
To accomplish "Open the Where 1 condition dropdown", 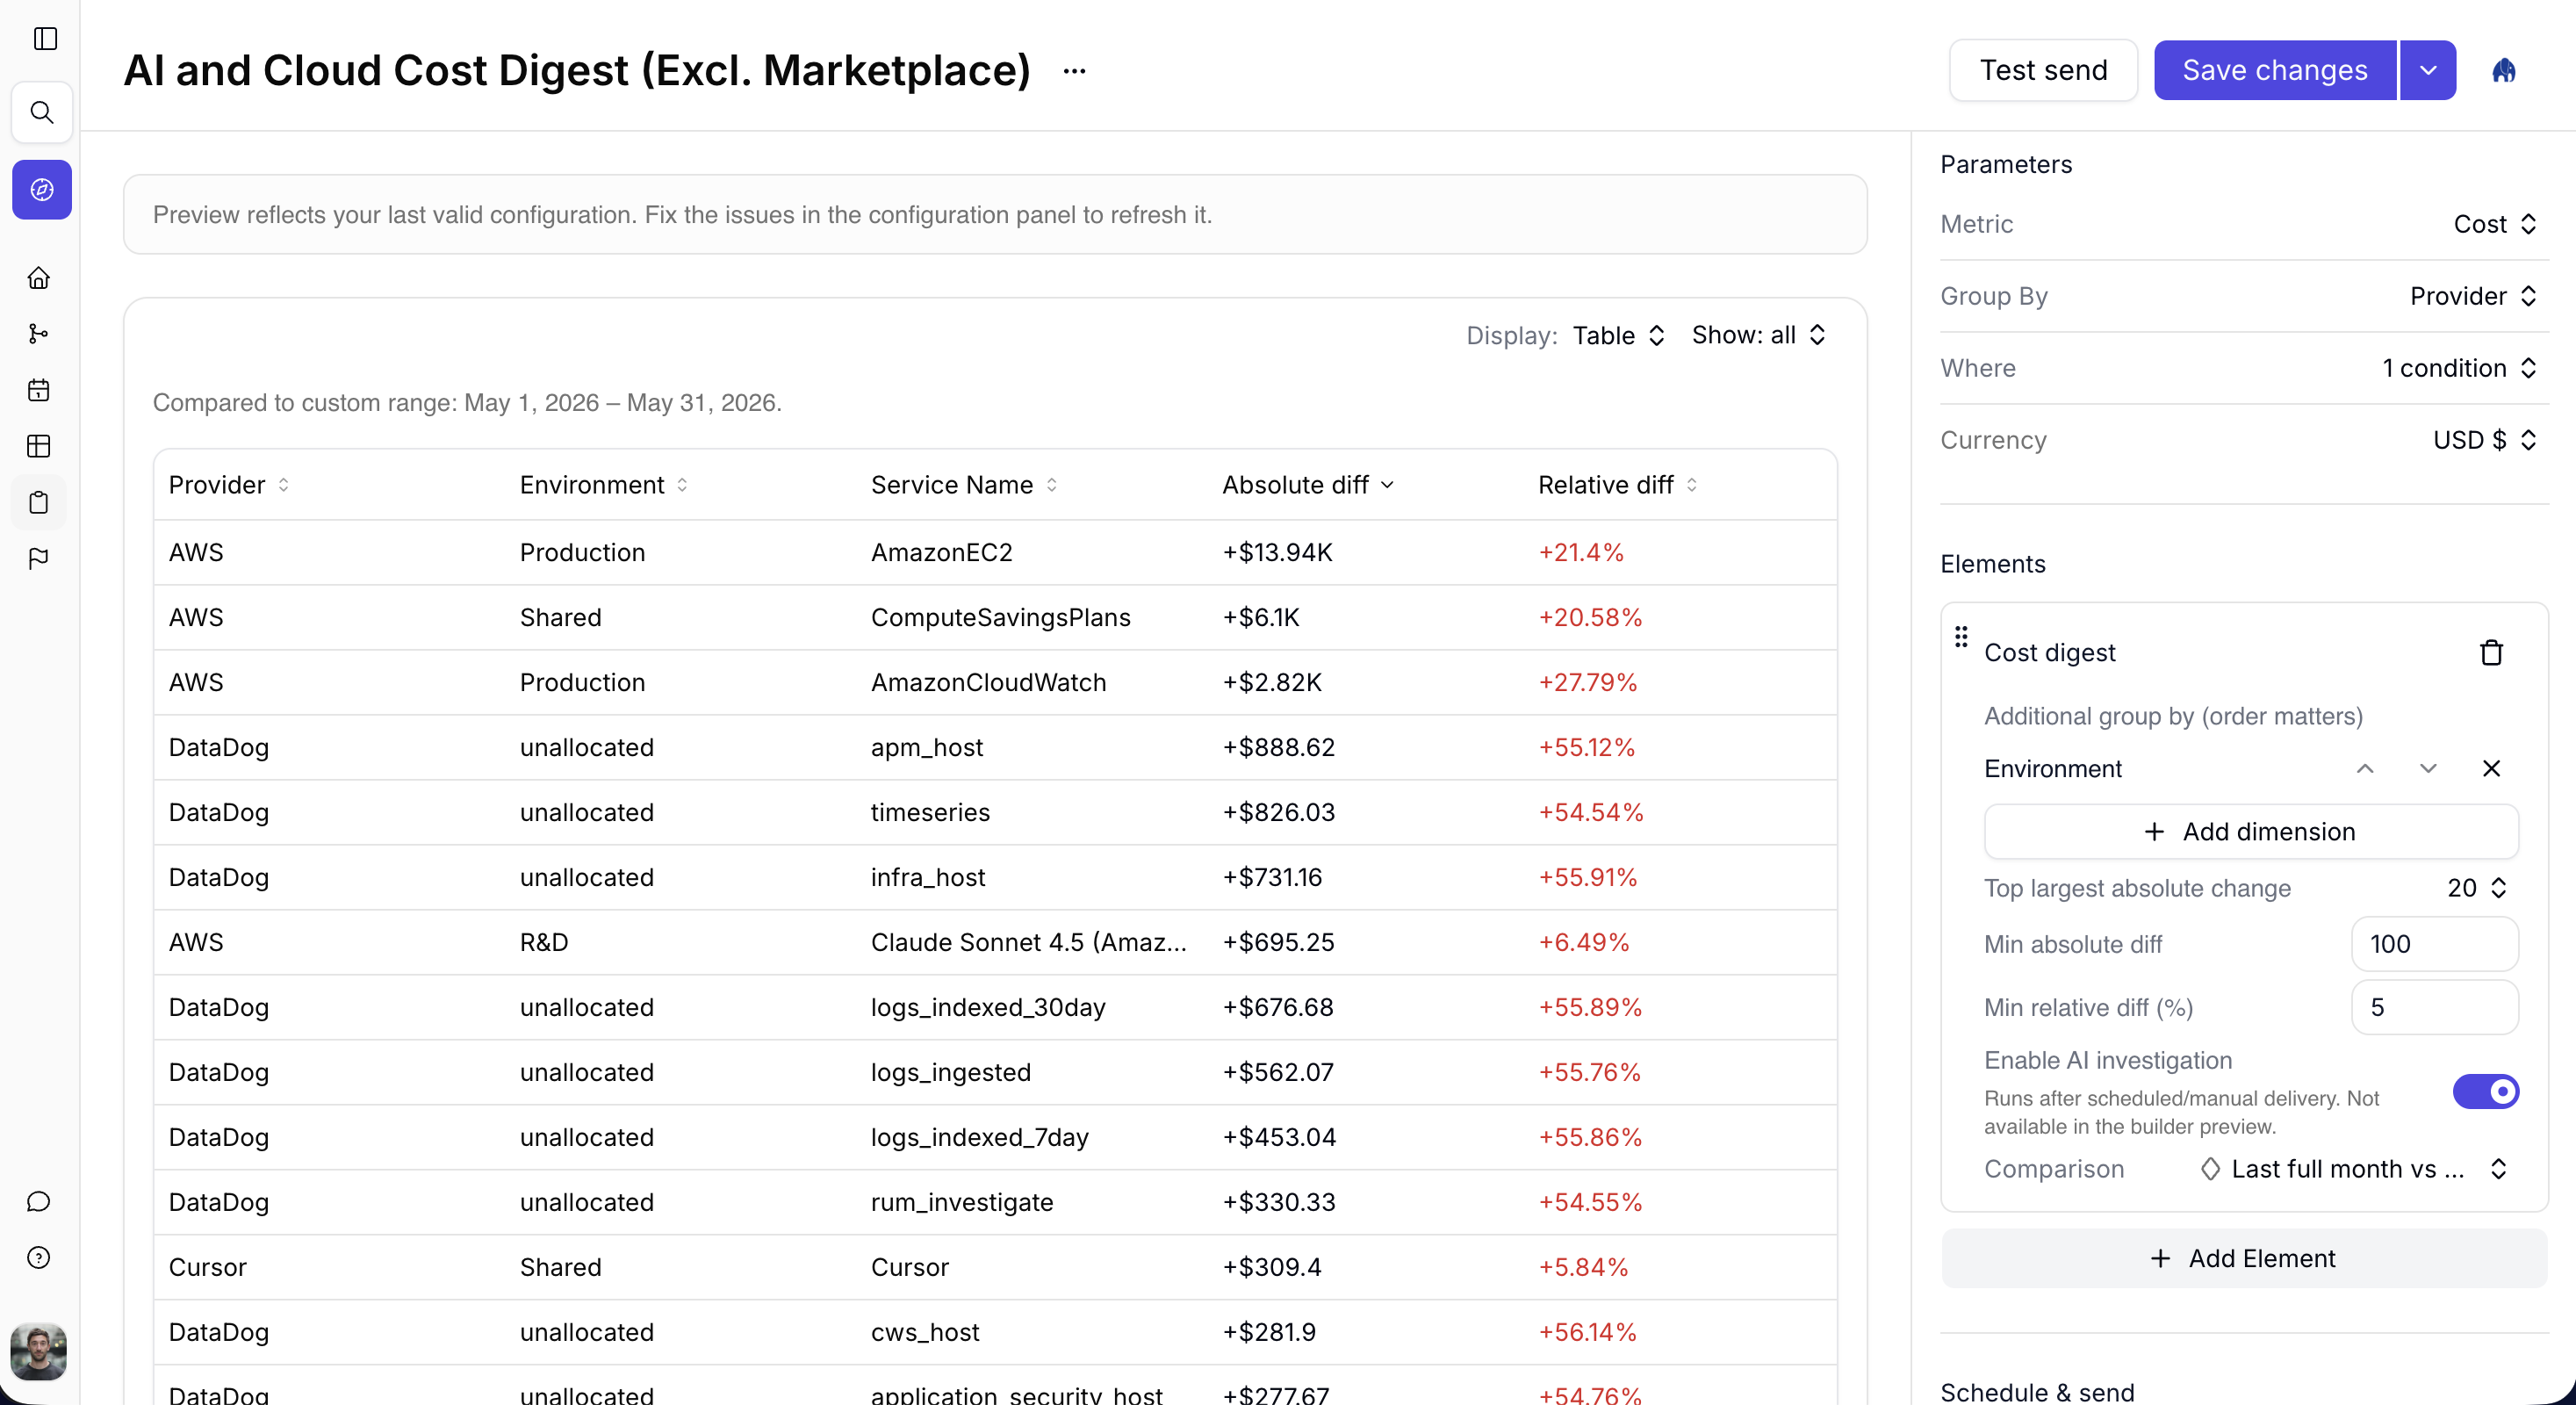I will point(2459,368).
